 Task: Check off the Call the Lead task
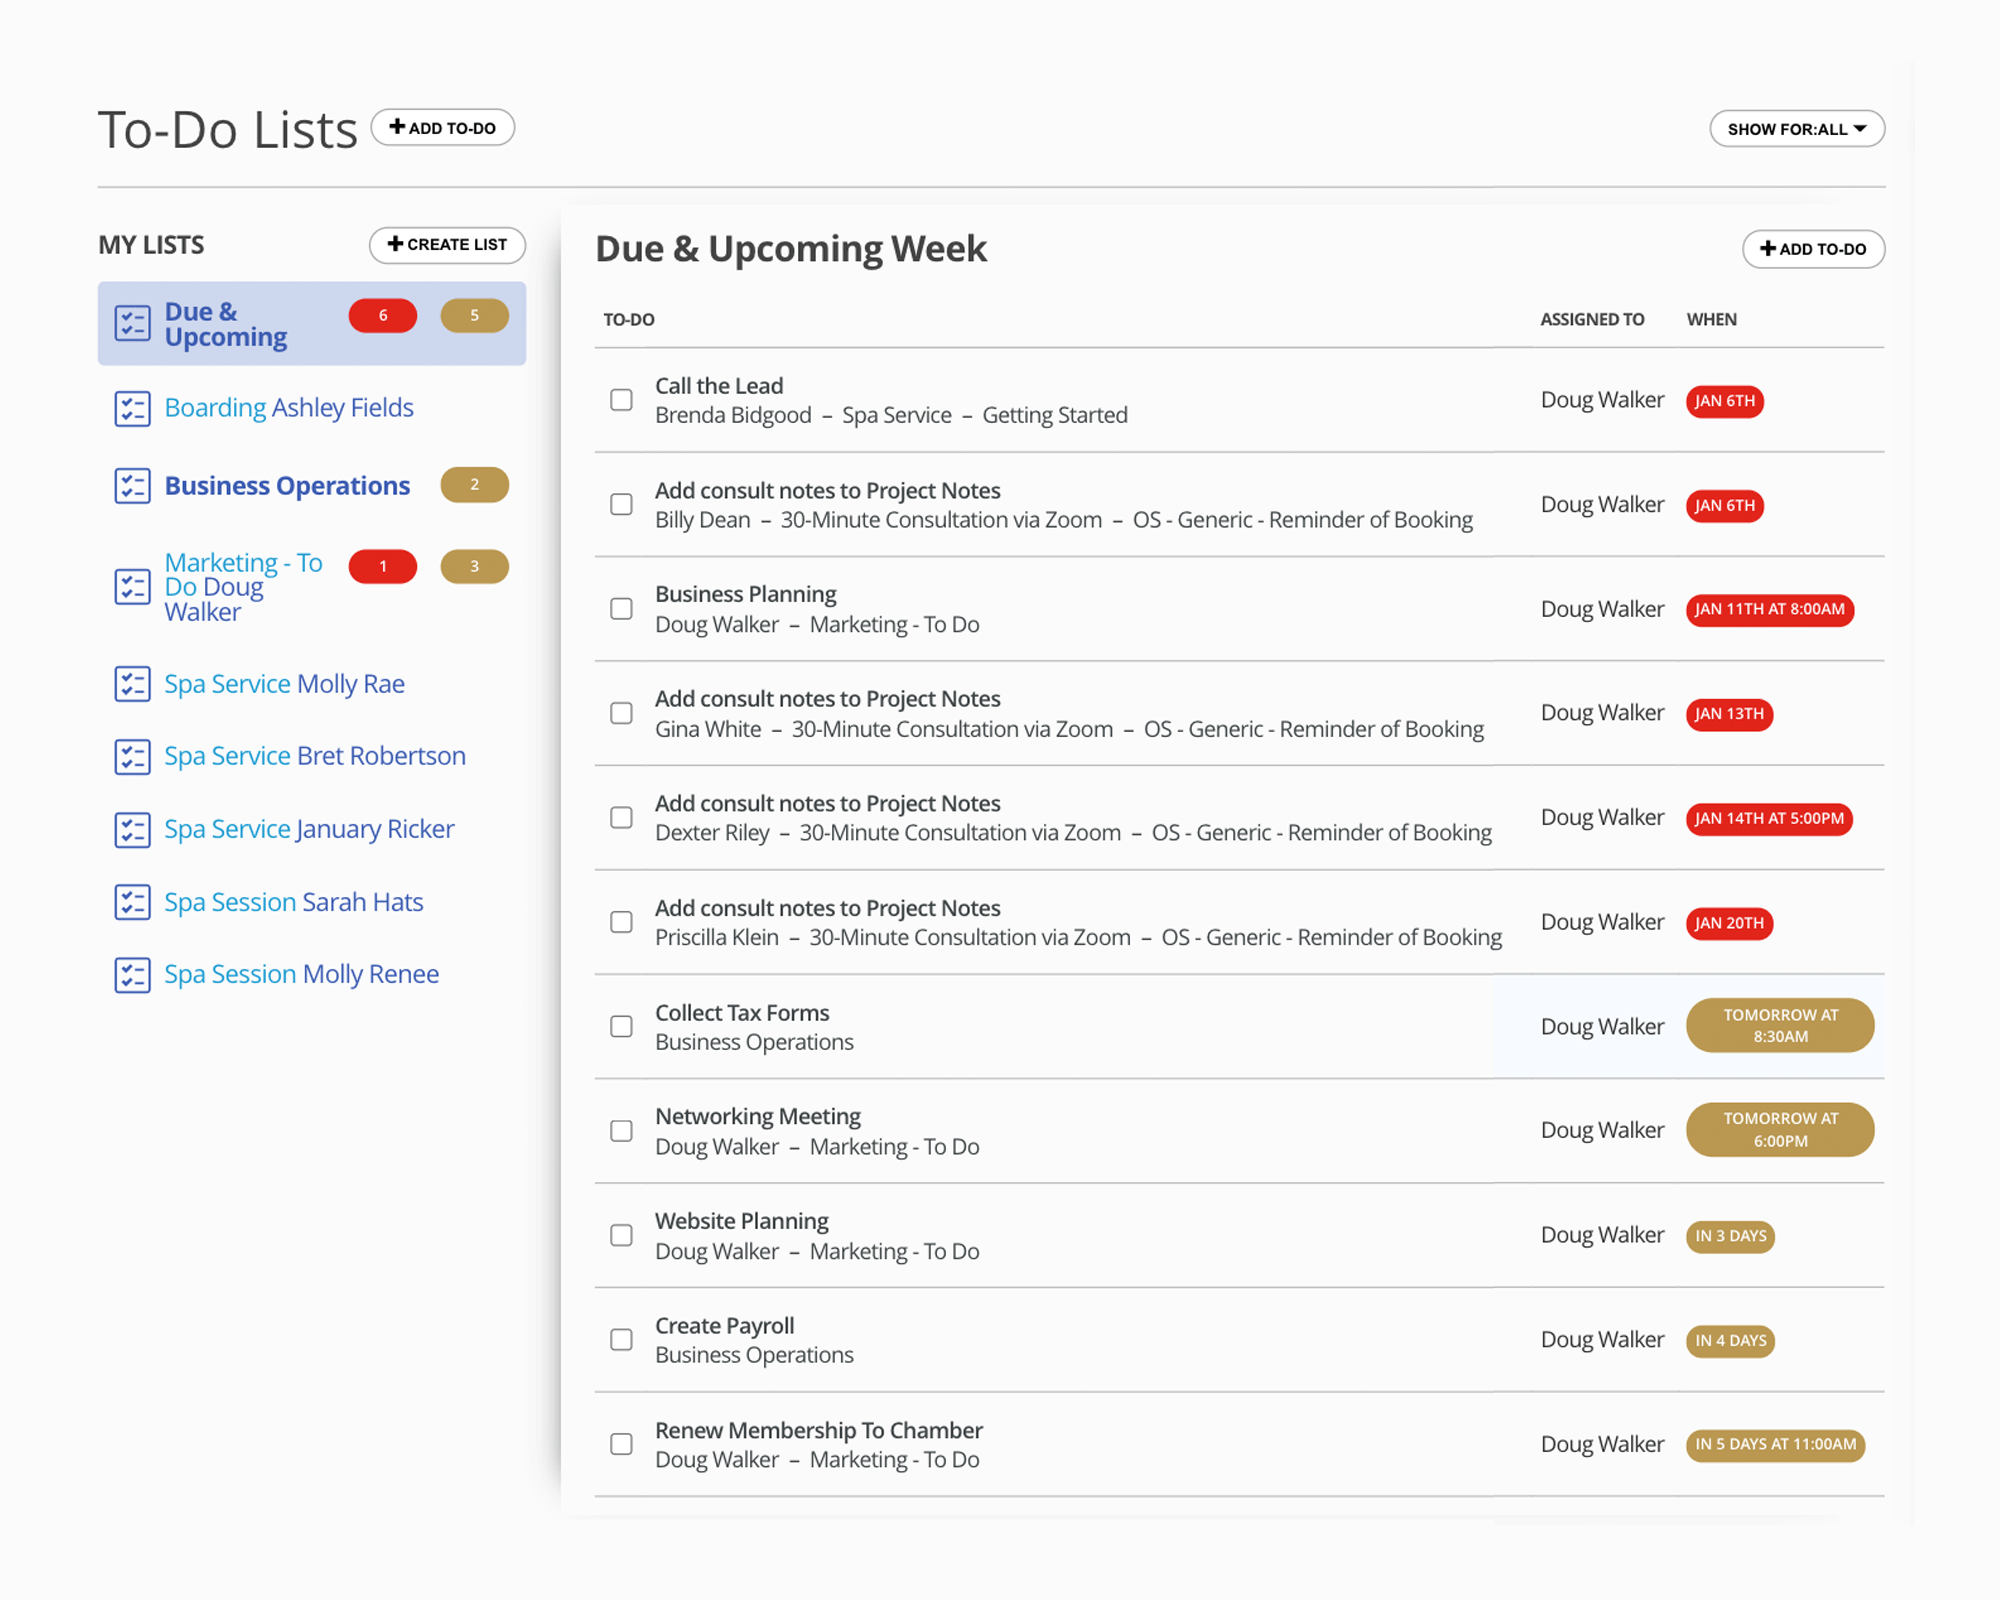click(x=621, y=400)
